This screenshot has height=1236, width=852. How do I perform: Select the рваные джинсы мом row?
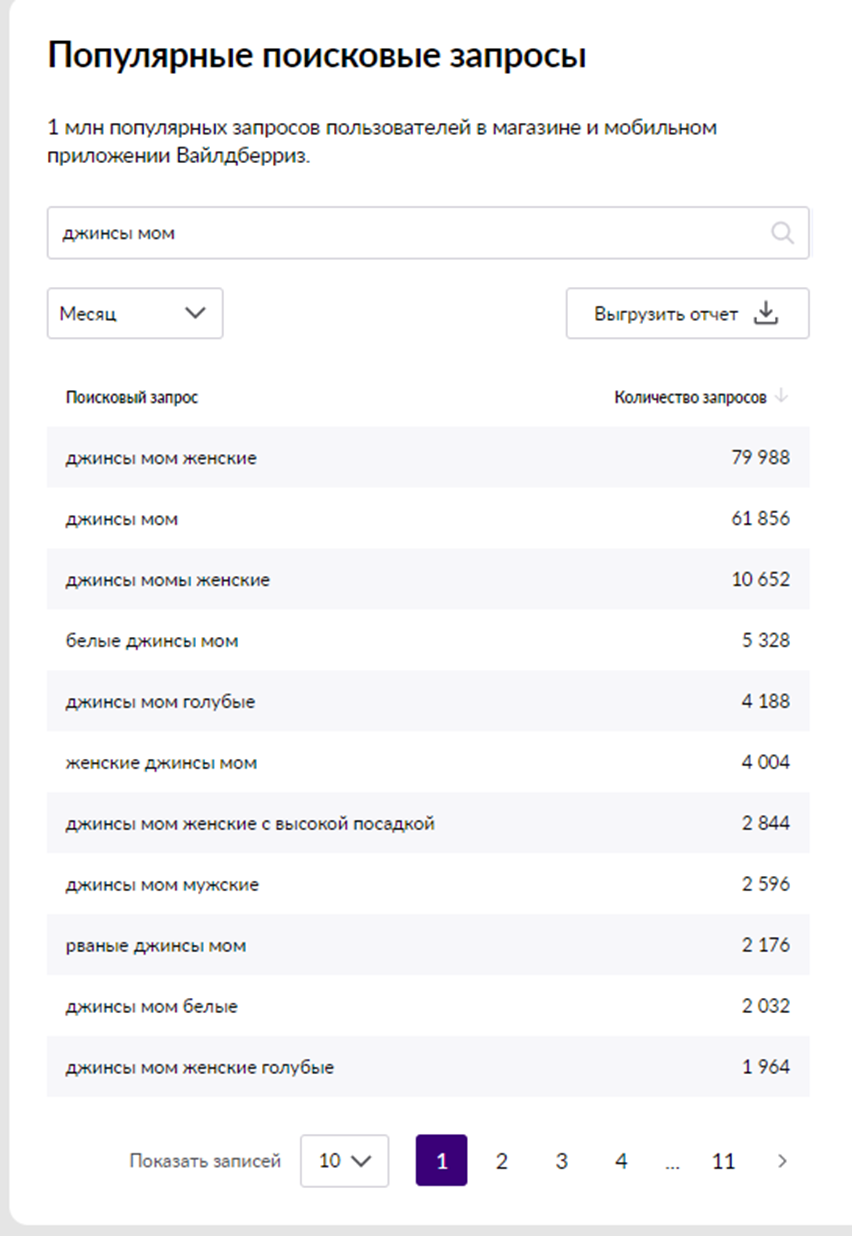[x=428, y=945]
